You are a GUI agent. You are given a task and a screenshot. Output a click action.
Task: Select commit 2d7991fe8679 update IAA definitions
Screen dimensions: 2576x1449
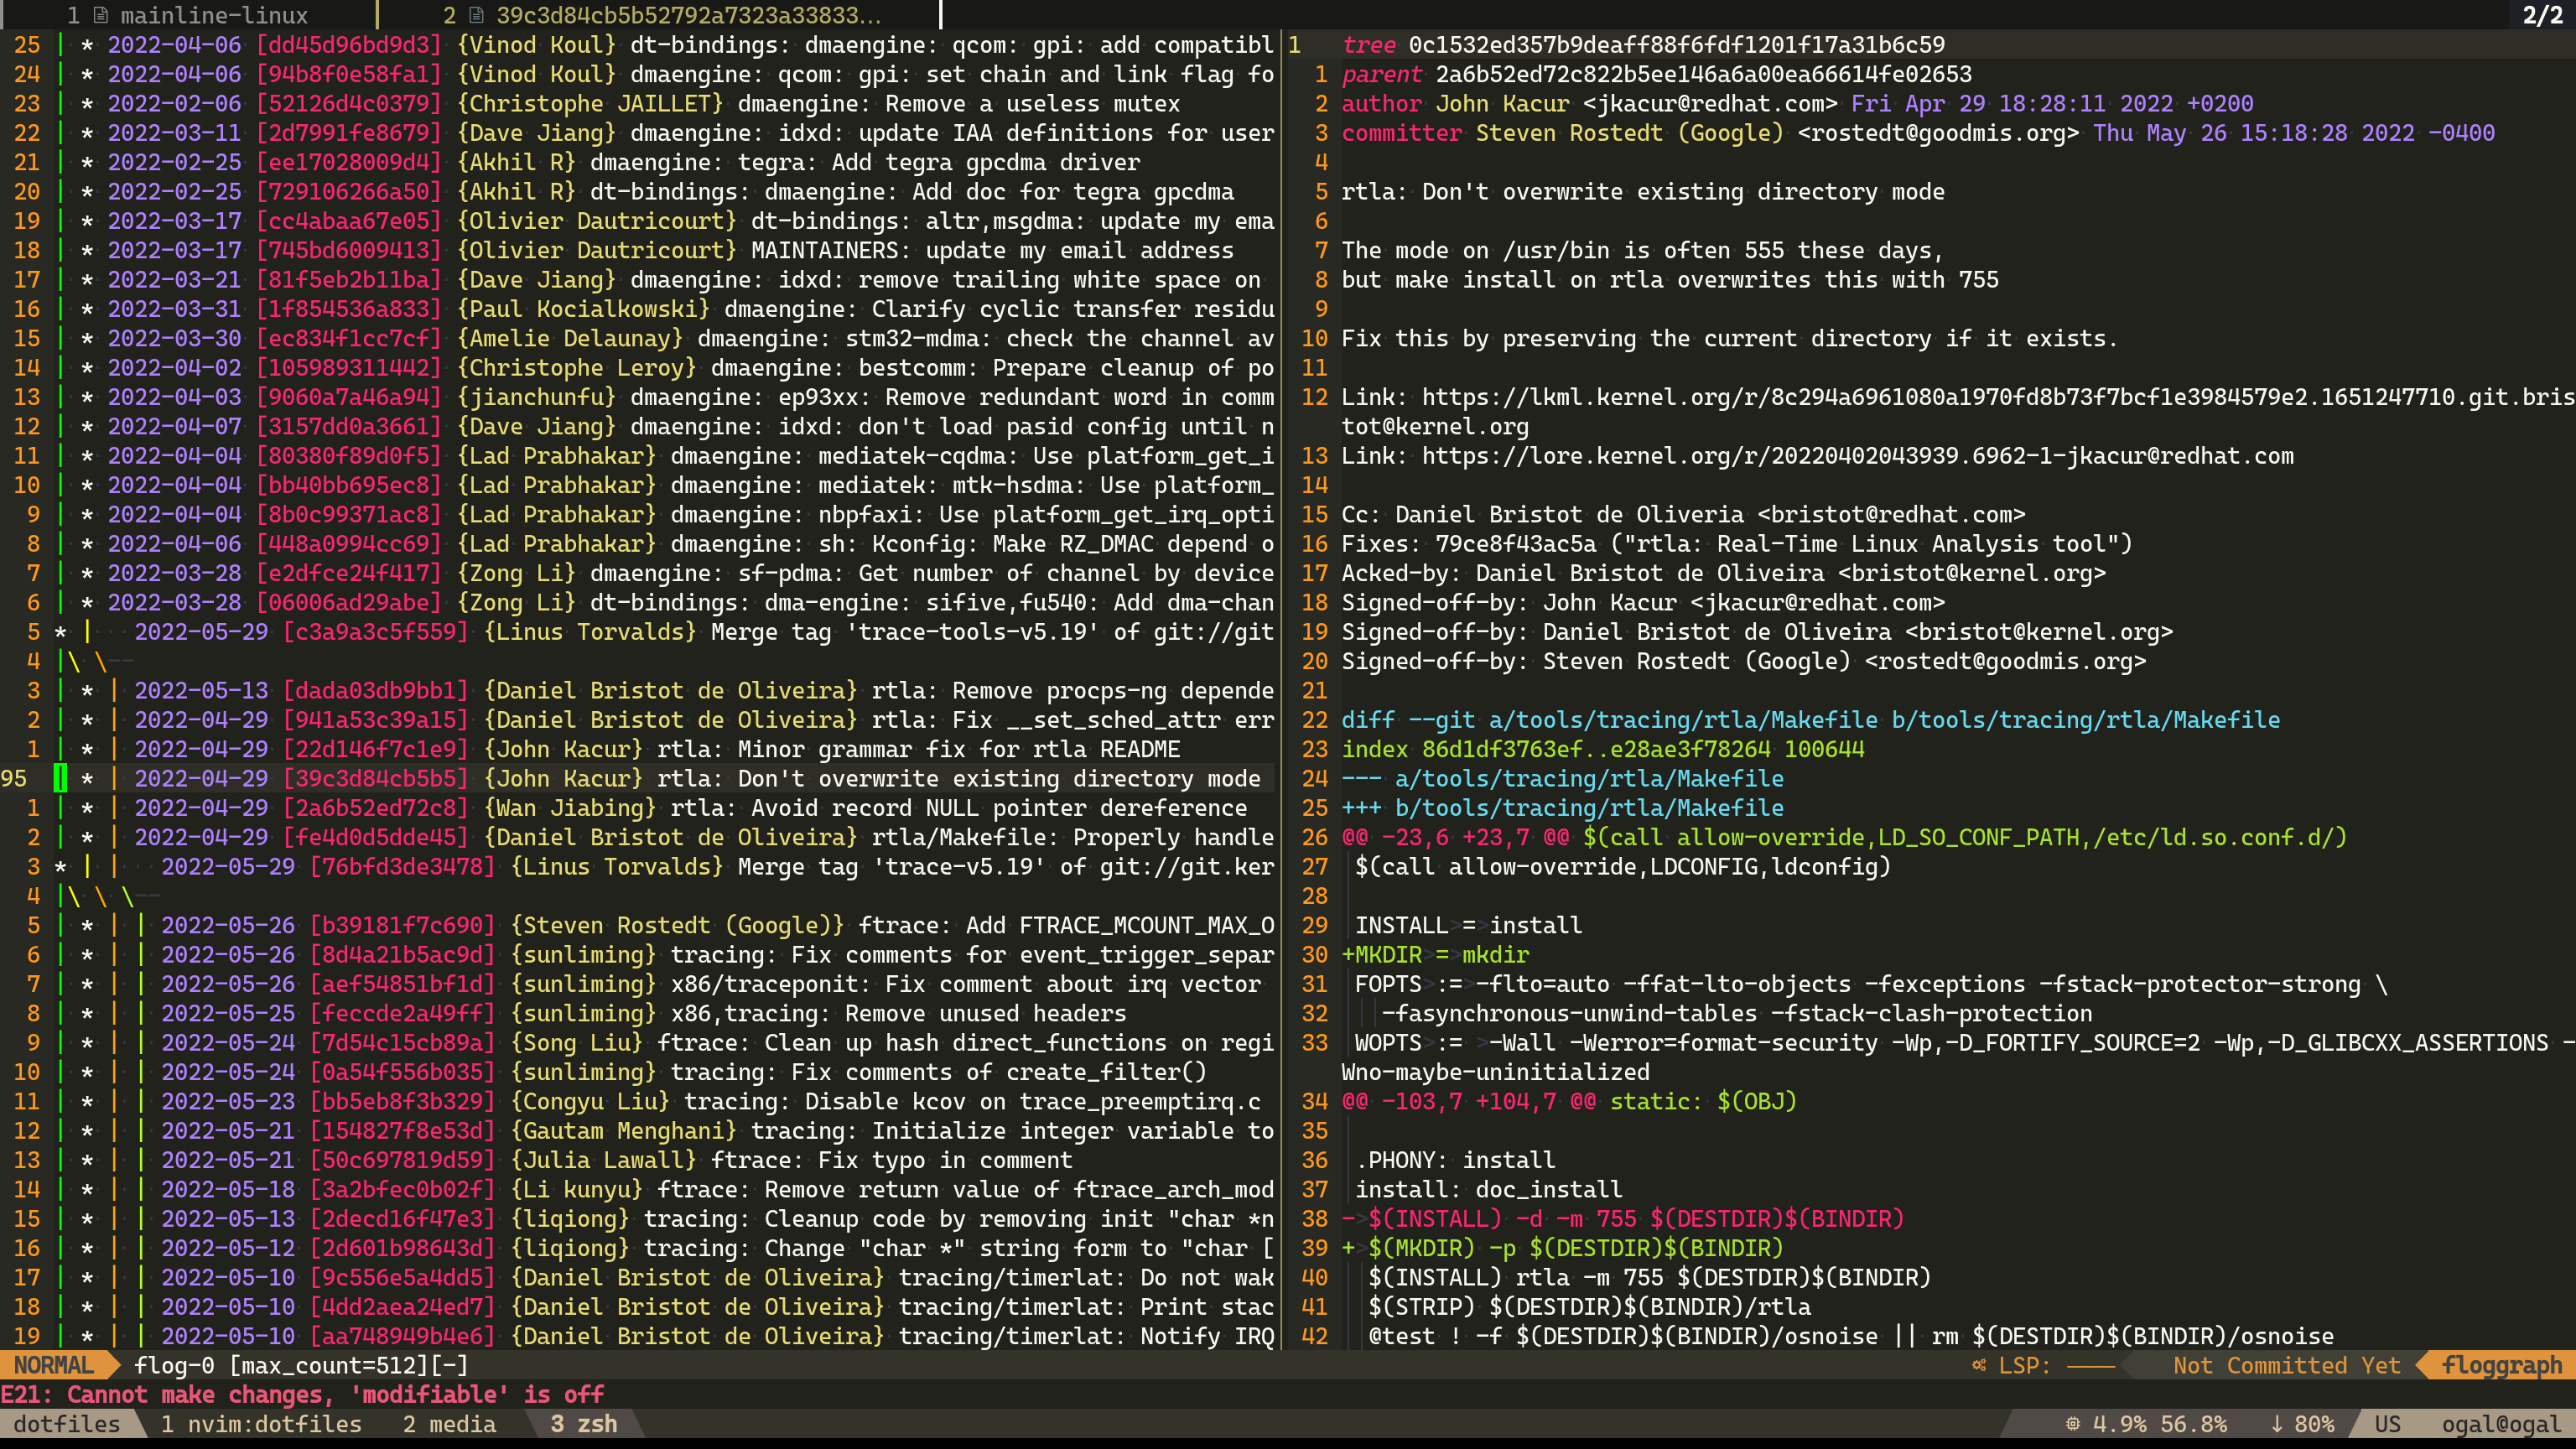pyautogui.click(x=667, y=133)
